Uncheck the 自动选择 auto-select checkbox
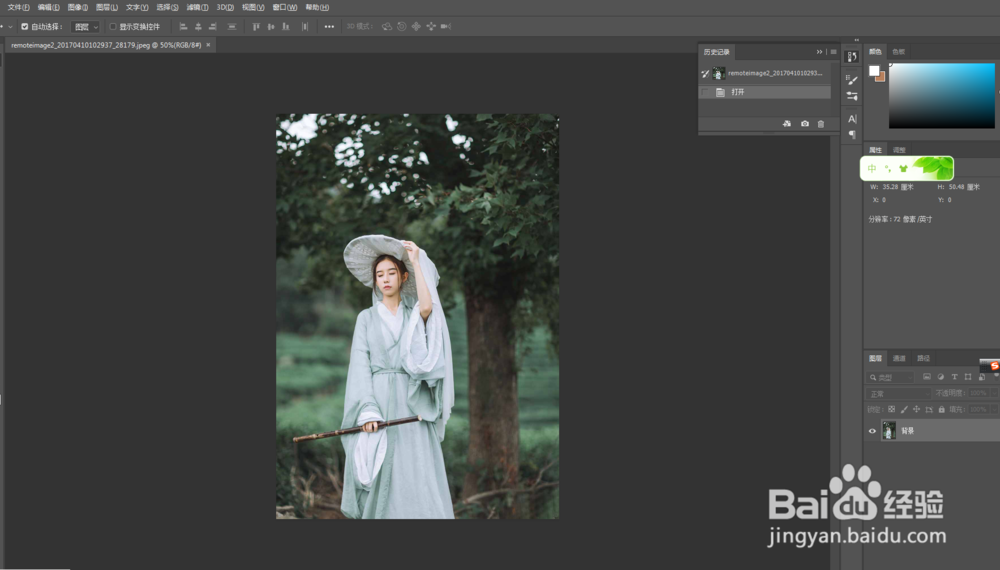This screenshot has width=1000, height=570. [25, 27]
